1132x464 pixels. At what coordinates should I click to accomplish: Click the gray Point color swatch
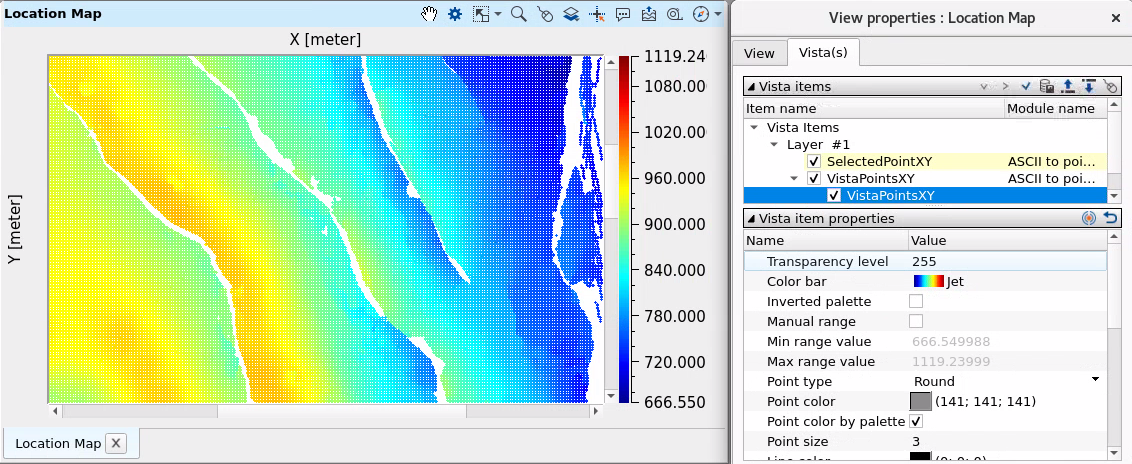[x=920, y=401]
